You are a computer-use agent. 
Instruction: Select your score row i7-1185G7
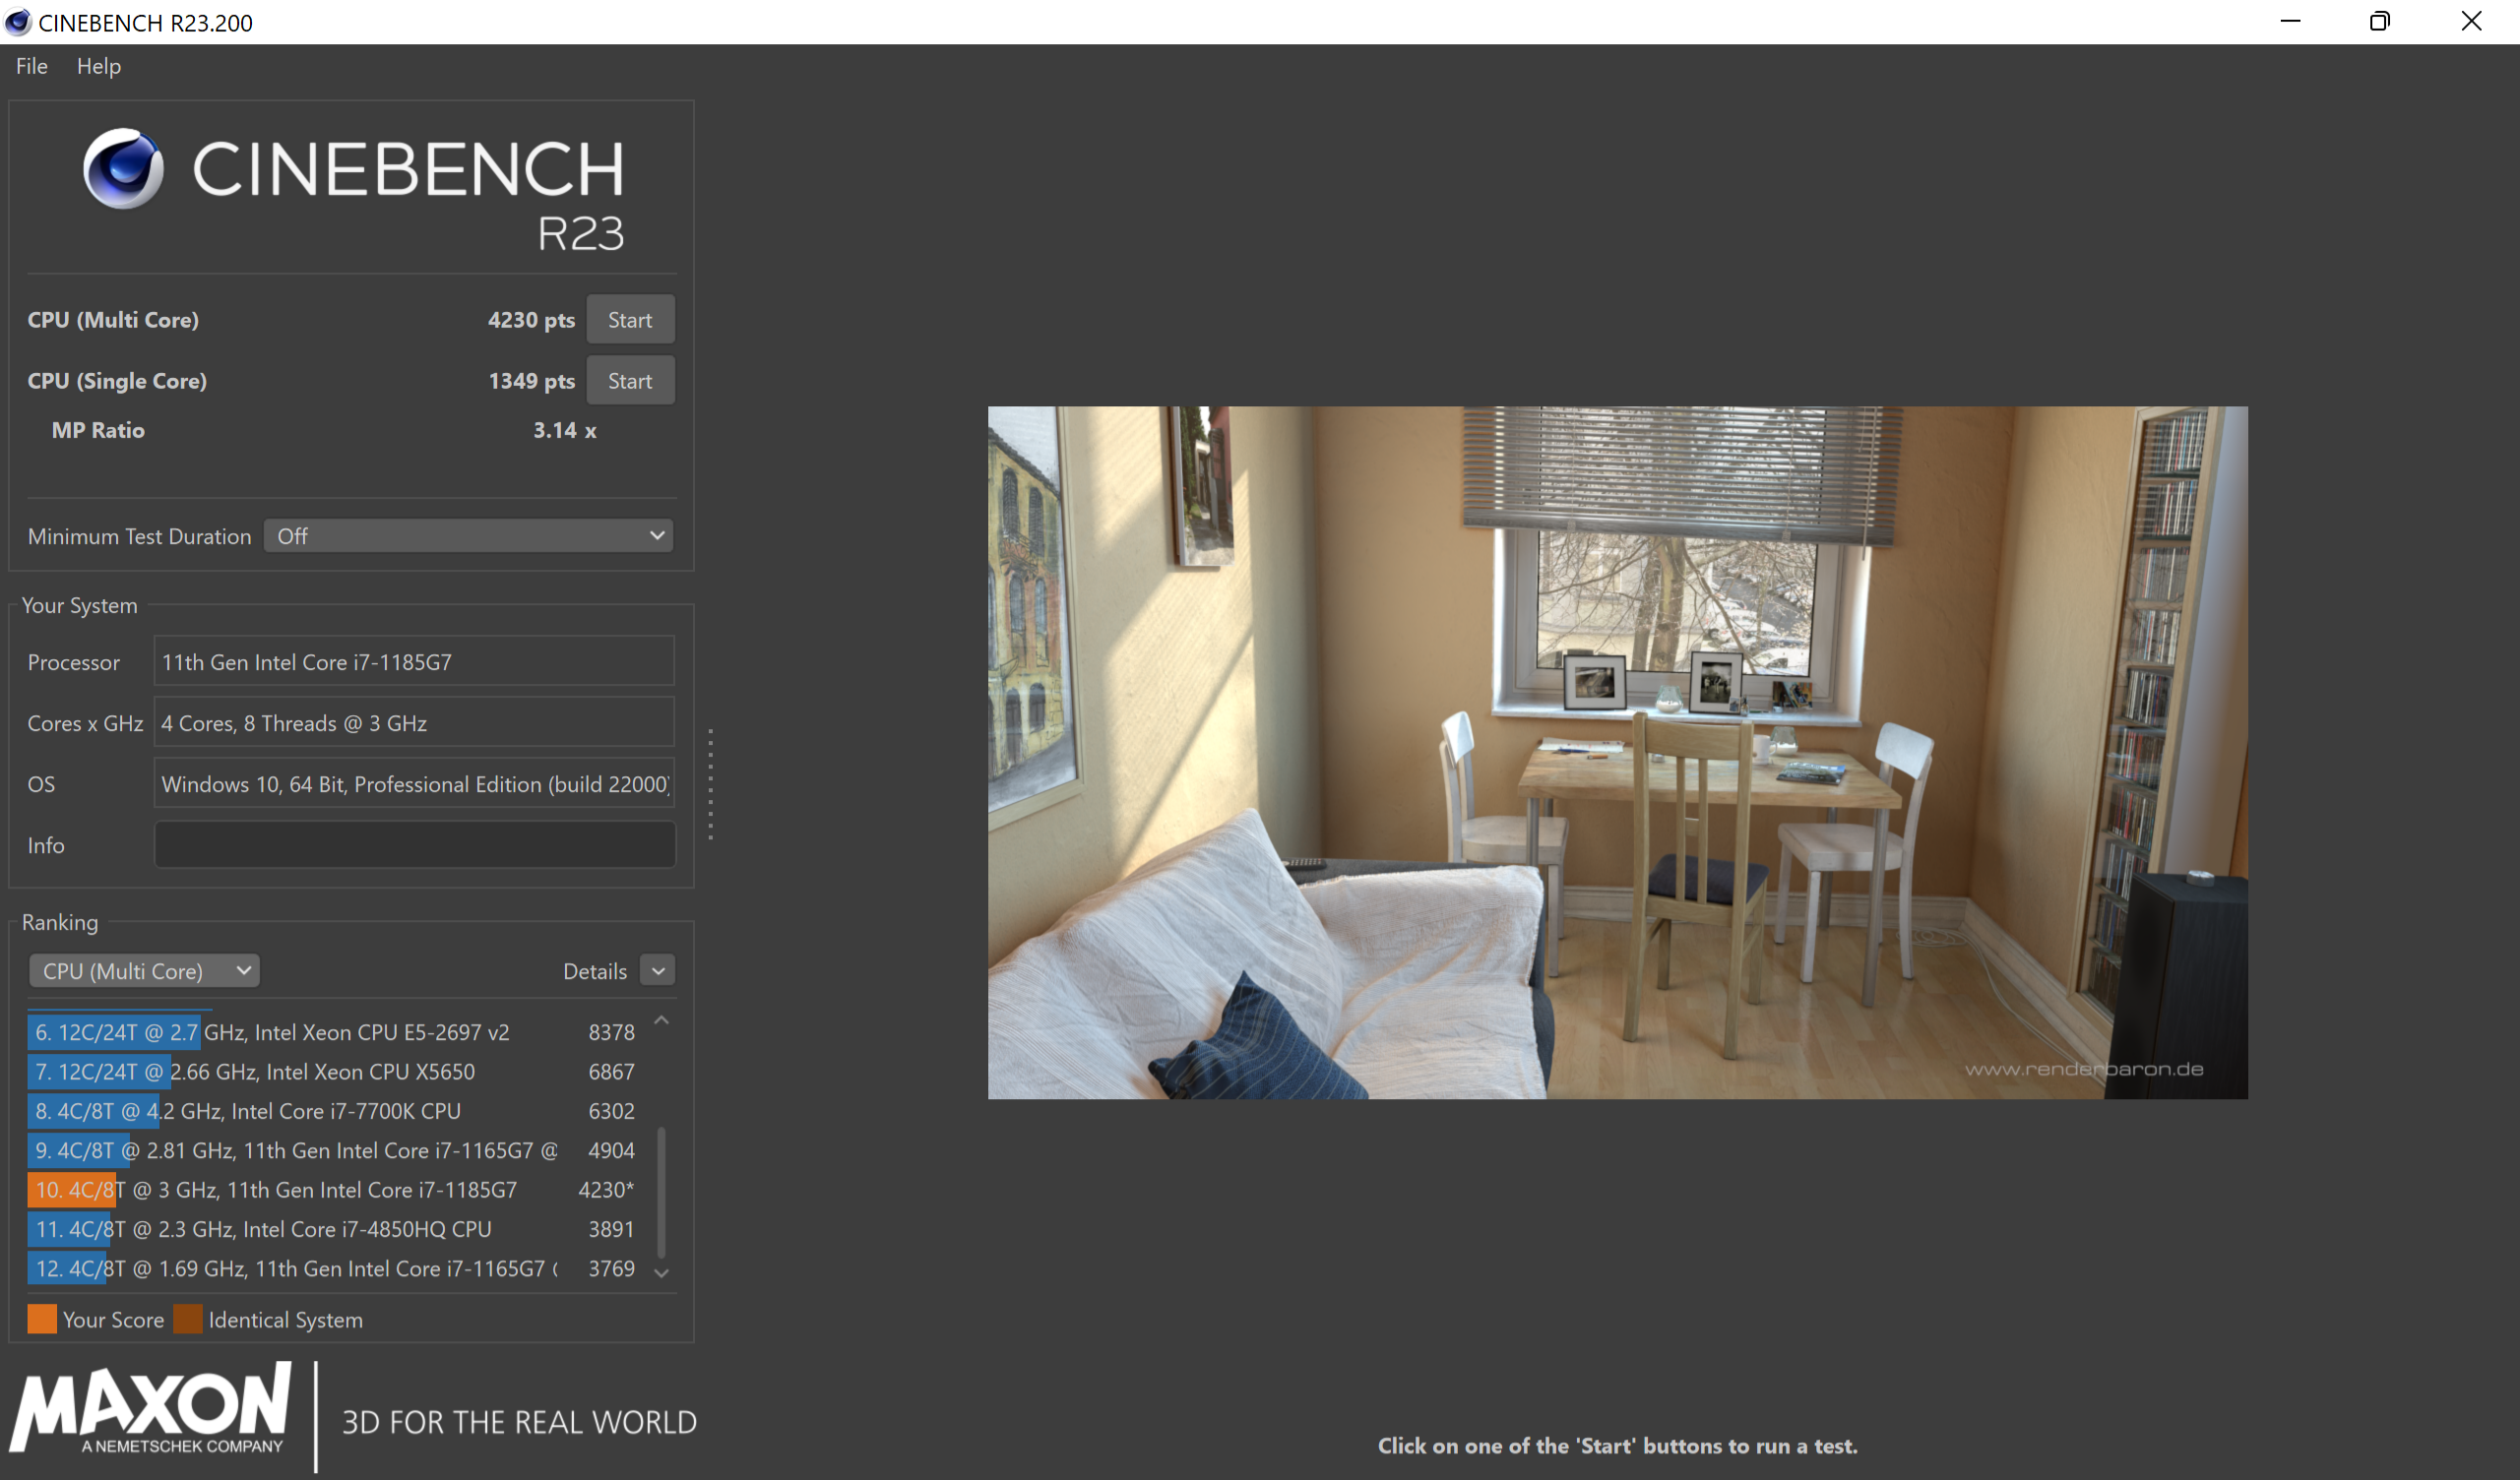pyautogui.click(x=333, y=1190)
